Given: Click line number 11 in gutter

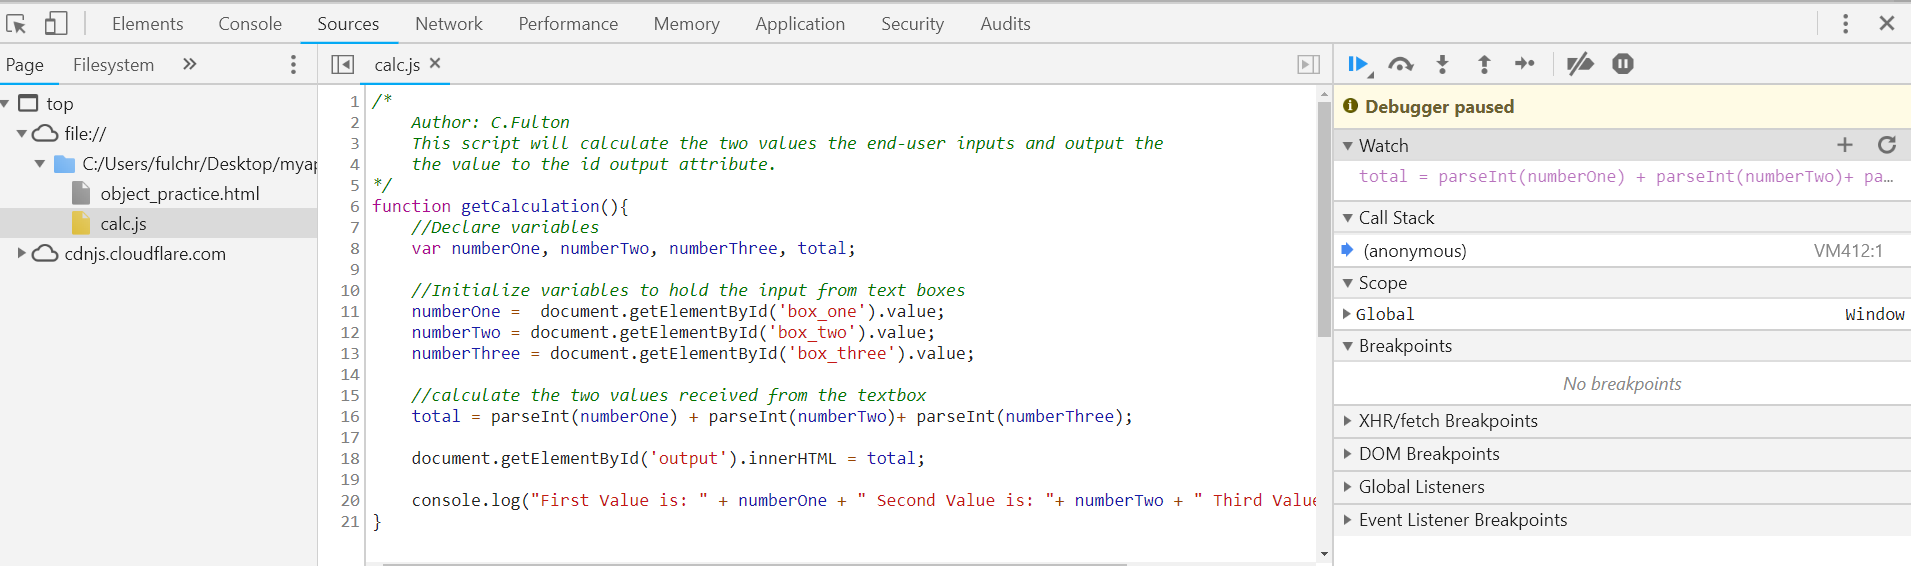Looking at the screenshot, I should tap(350, 312).
